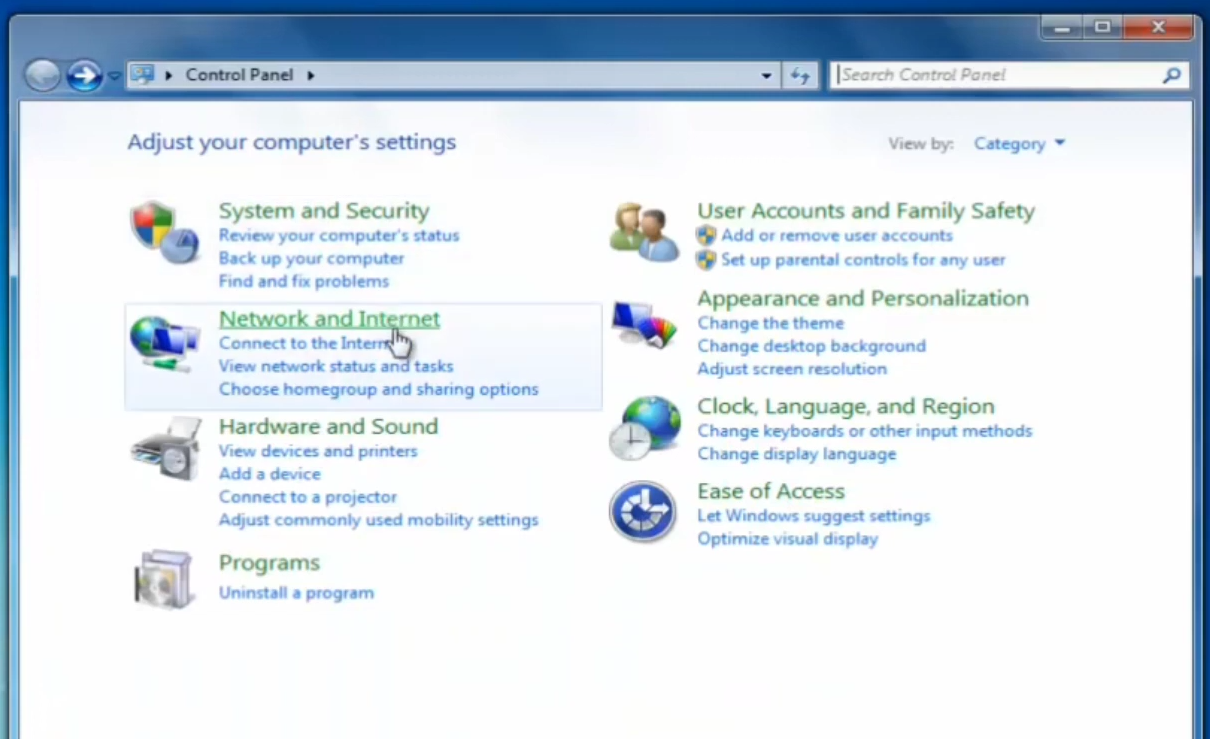The image size is (1210, 739).
Task: Open the Uninstall a program link
Action: click(x=296, y=592)
